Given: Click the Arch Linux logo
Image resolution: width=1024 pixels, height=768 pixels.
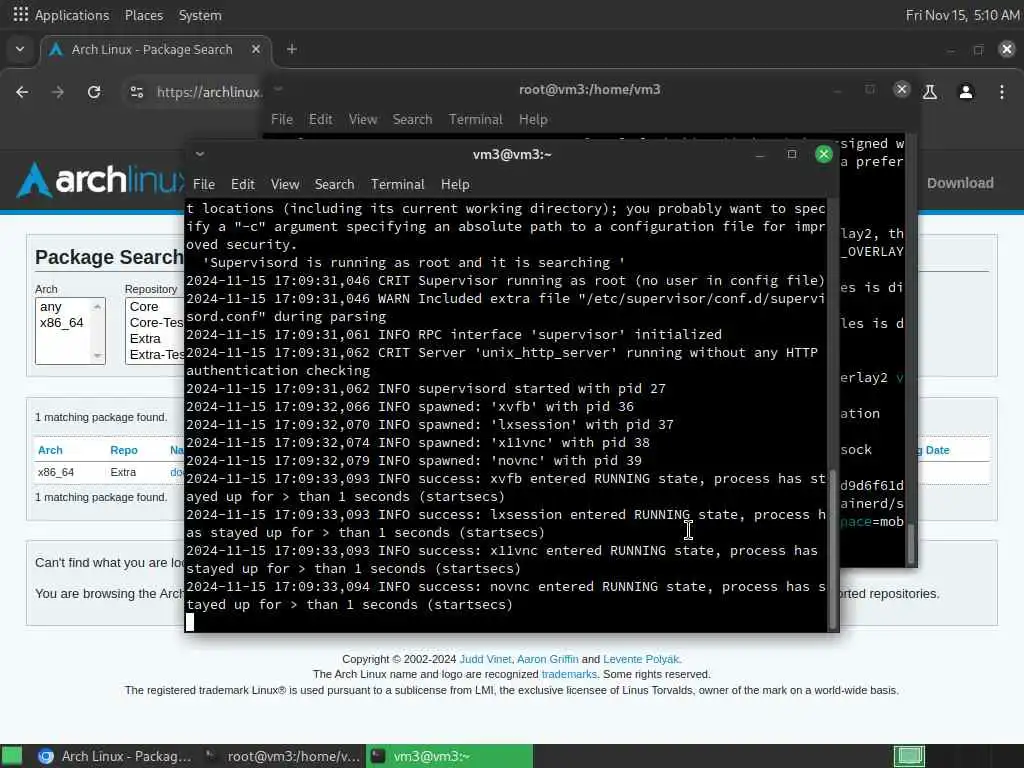Looking at the screenshot, I should (x=101, y=180).
